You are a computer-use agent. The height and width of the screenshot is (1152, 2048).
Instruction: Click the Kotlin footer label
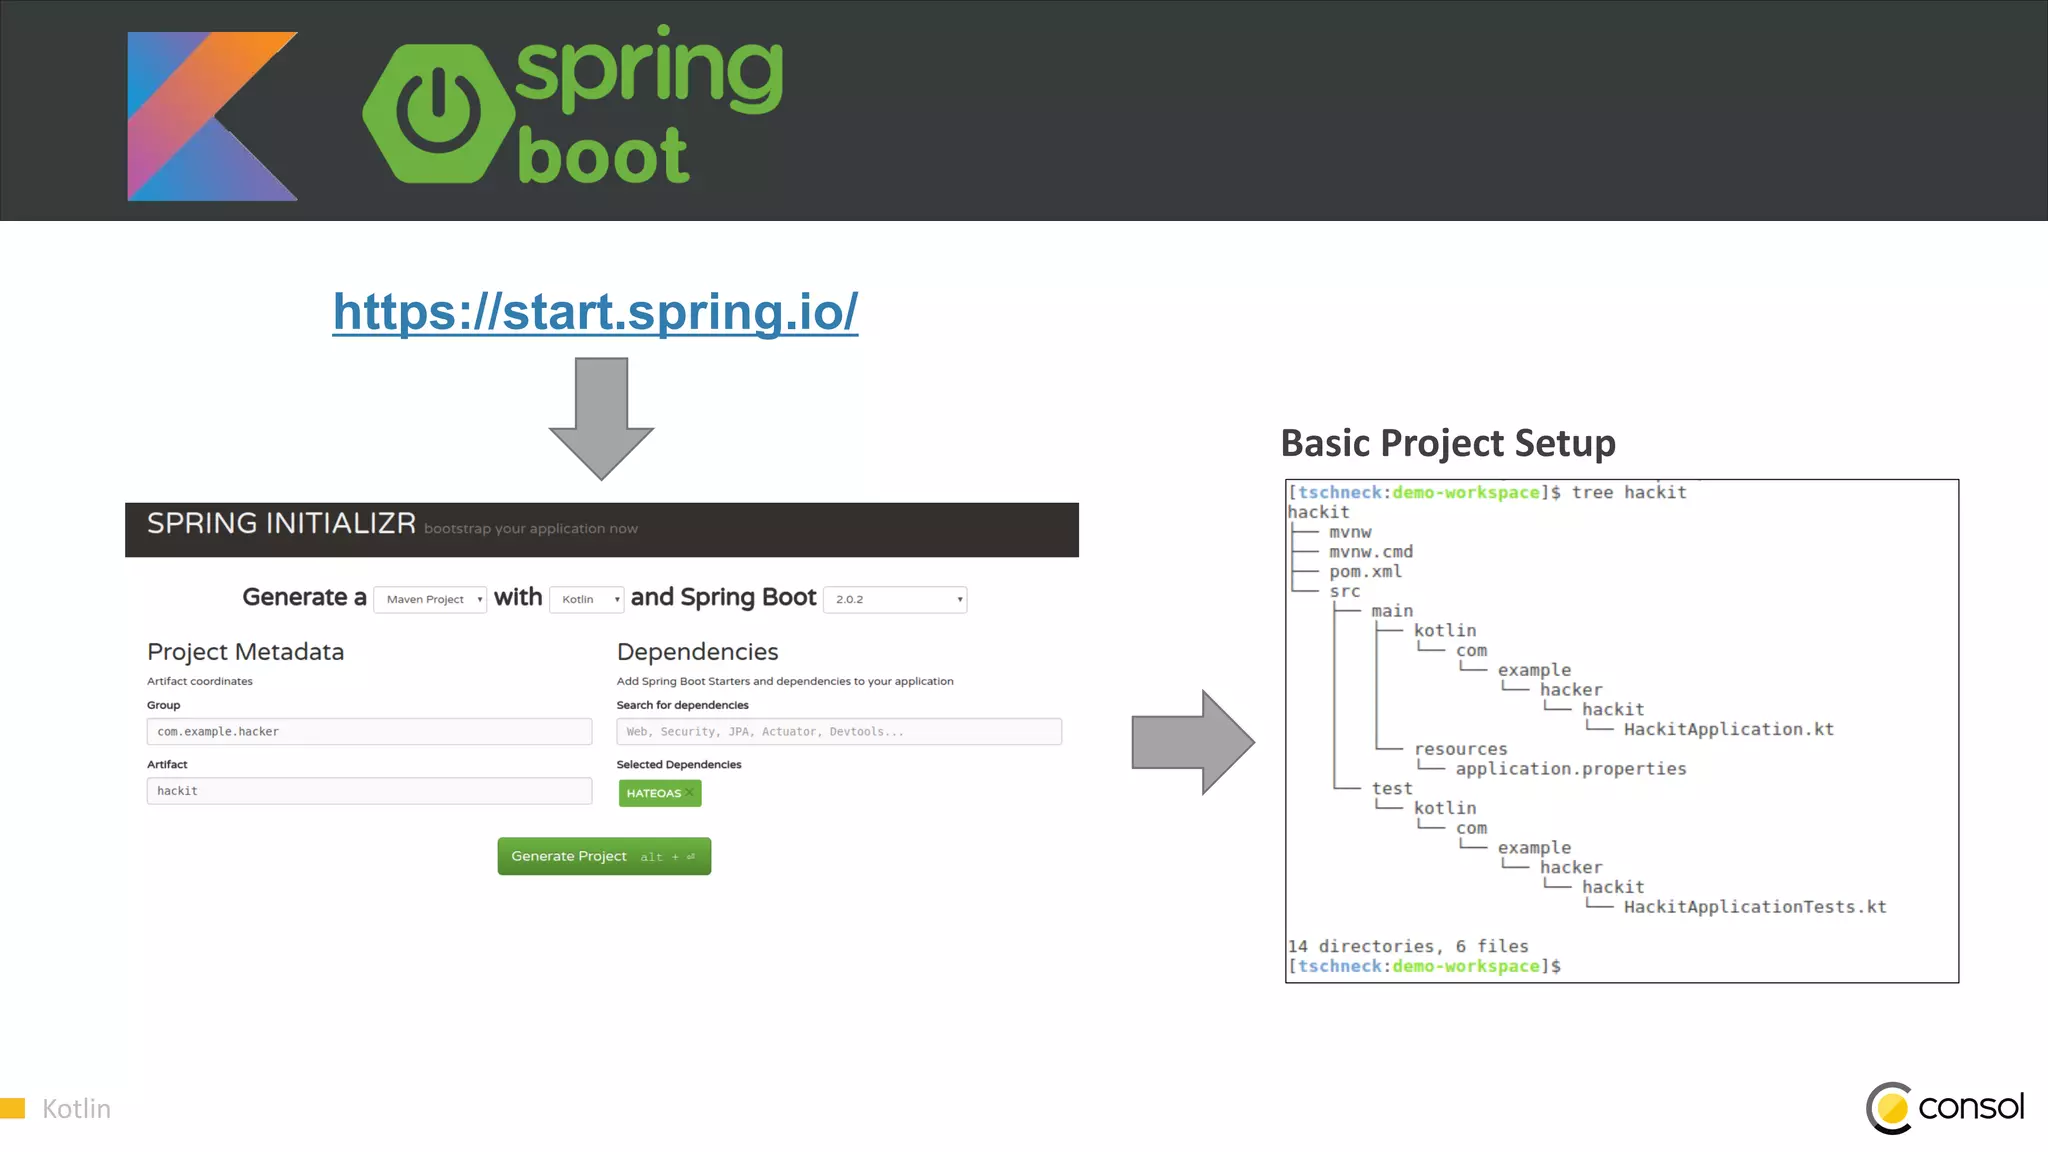pyautogui.click(x=76, y=1109)
